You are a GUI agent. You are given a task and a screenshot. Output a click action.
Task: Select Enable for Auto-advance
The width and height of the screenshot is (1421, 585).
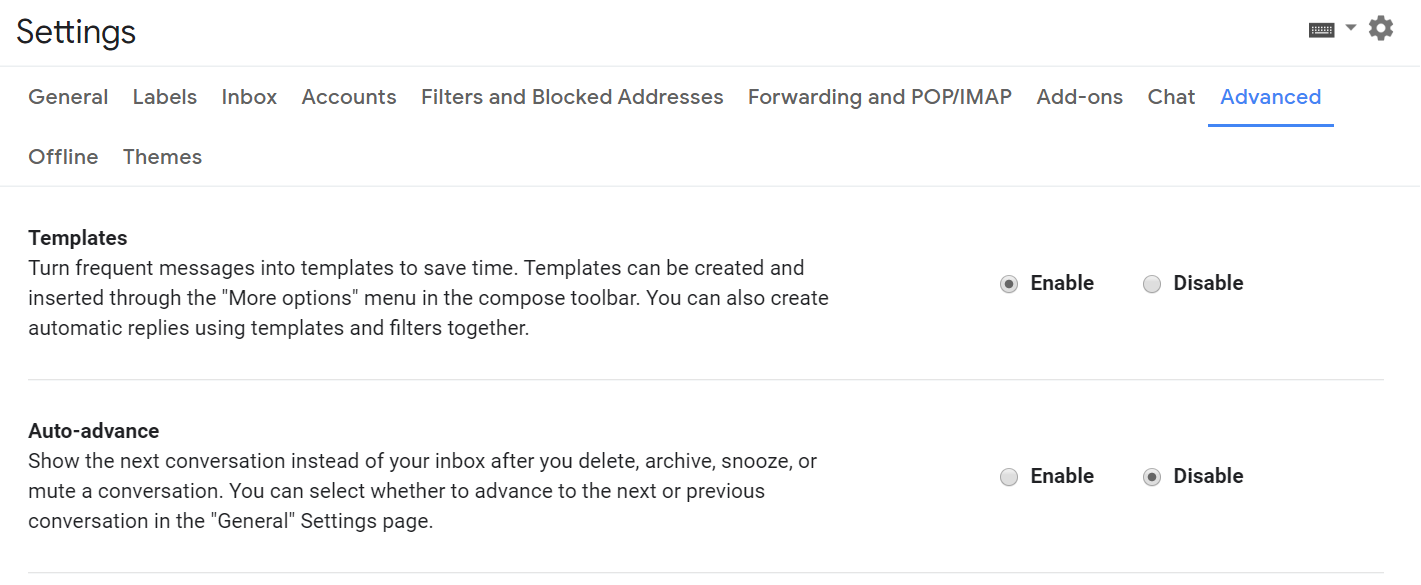1009,477
